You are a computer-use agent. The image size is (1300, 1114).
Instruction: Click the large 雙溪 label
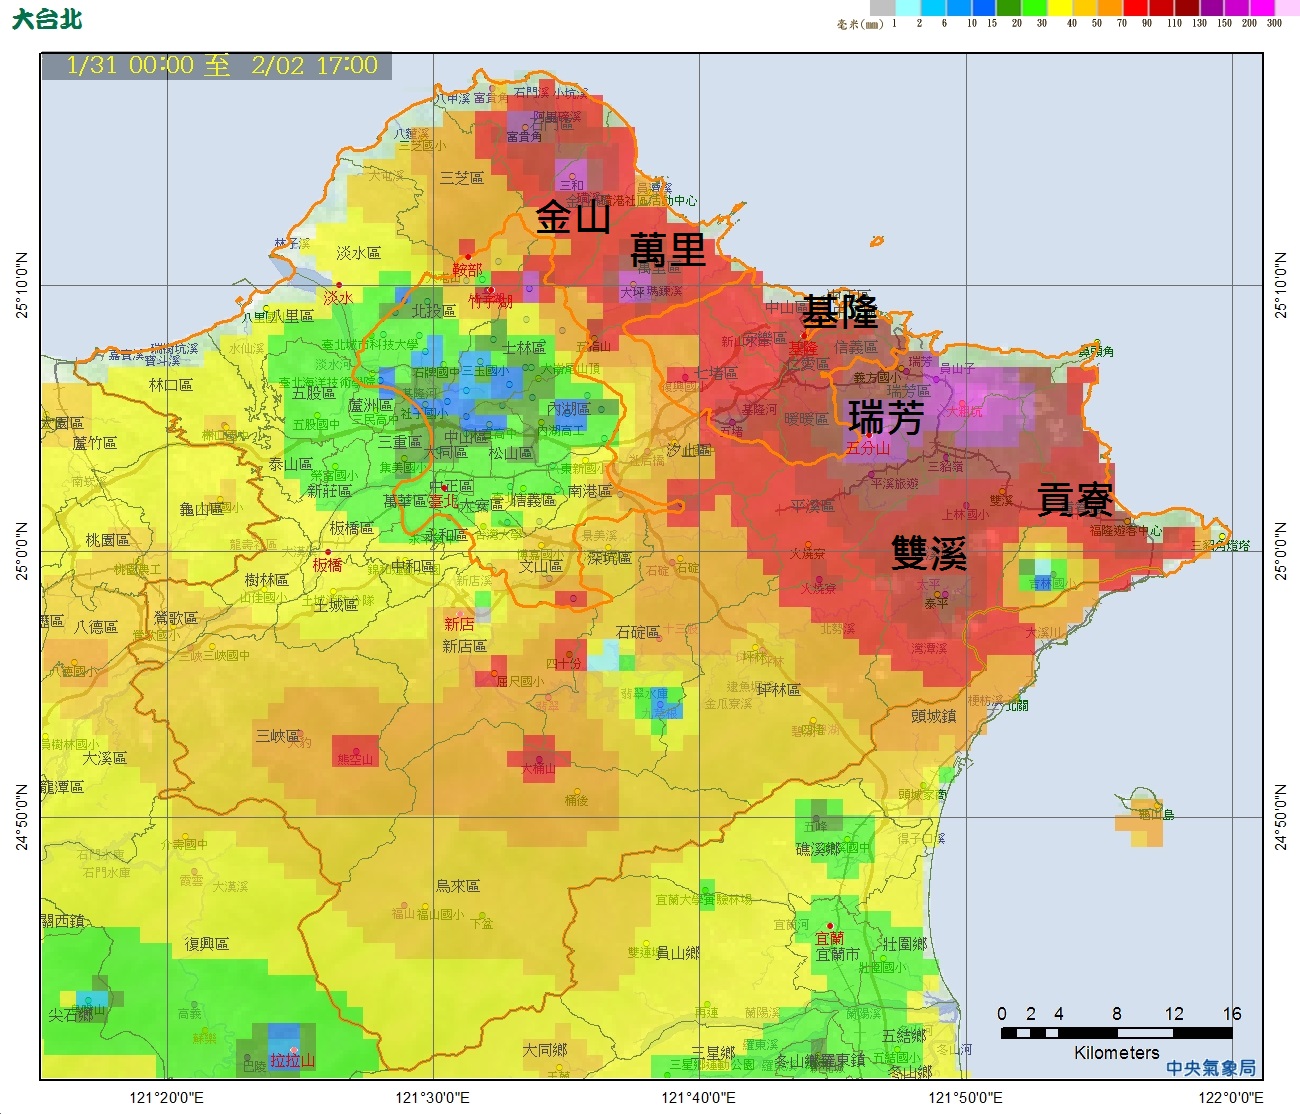(x=929, y=553)
